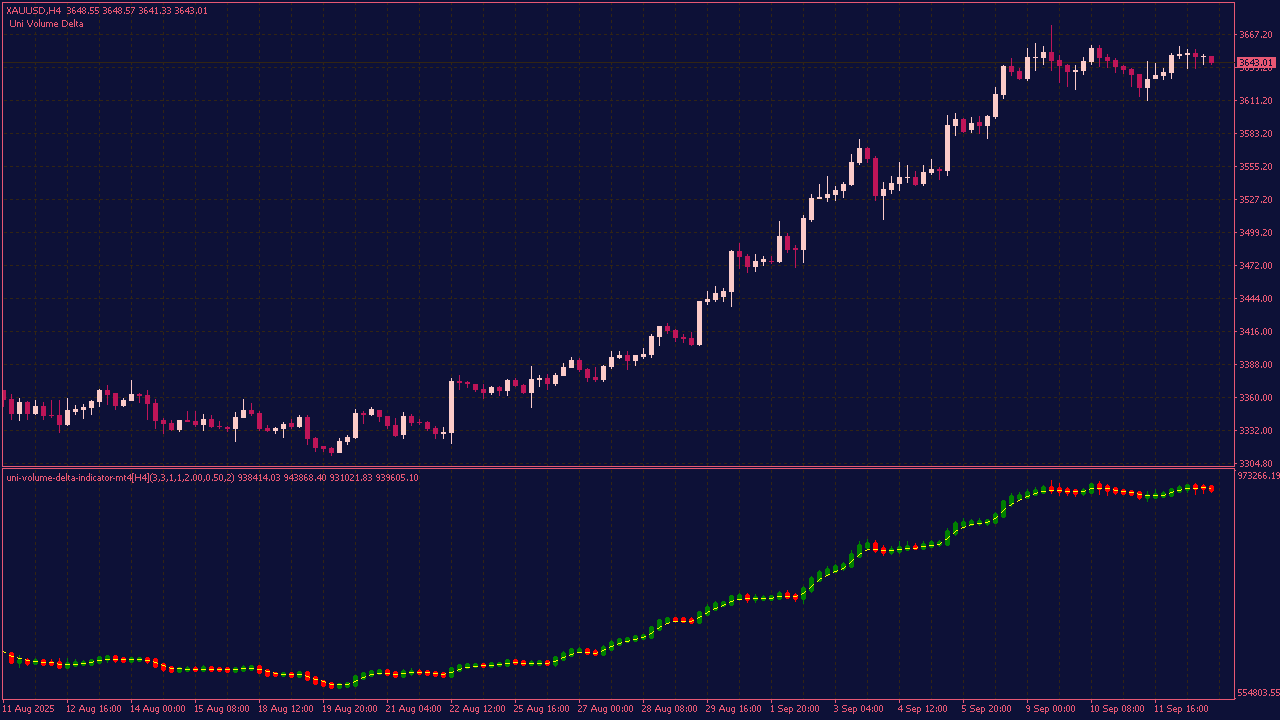Click the XAUUSD,H4 chart title text
Screen dimensions: 1280x720
[x=33, y=11]
